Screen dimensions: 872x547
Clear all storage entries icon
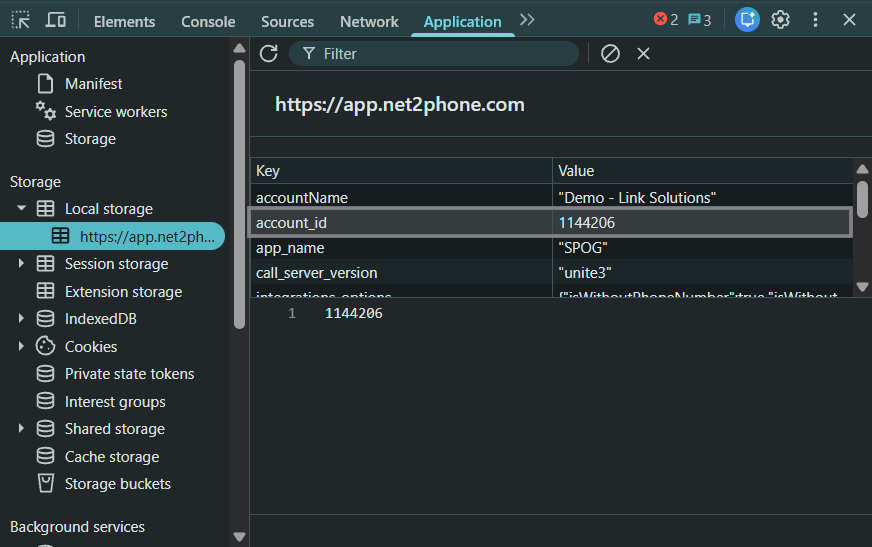point(610,53)
